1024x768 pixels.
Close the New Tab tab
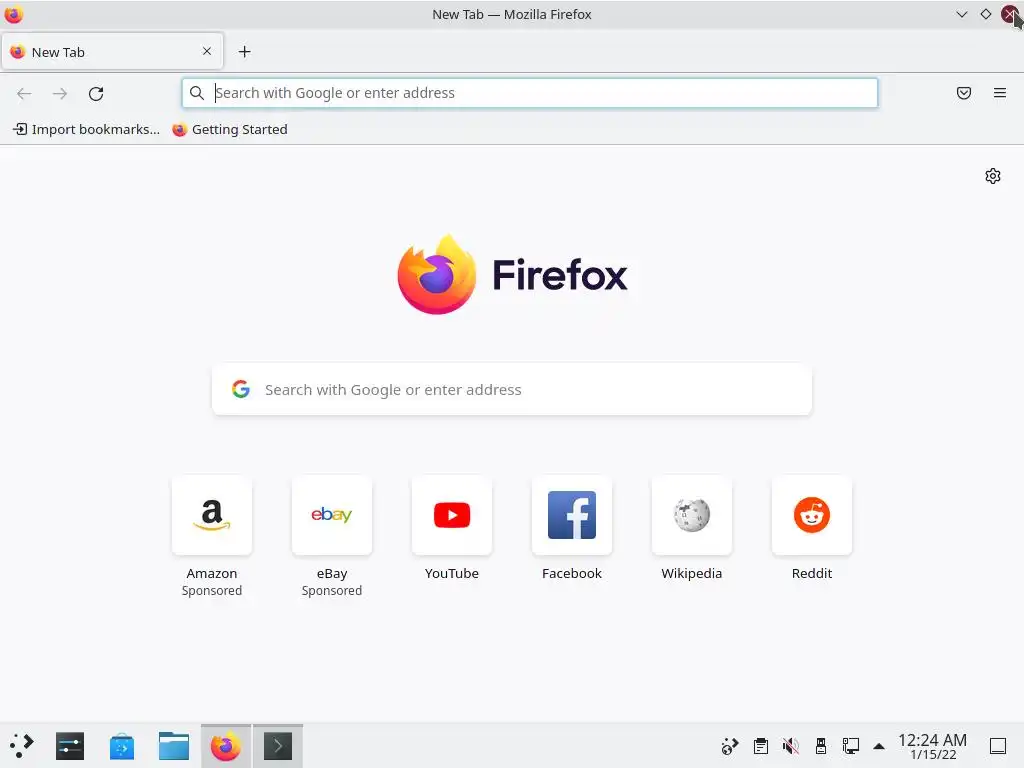point(207,51)
